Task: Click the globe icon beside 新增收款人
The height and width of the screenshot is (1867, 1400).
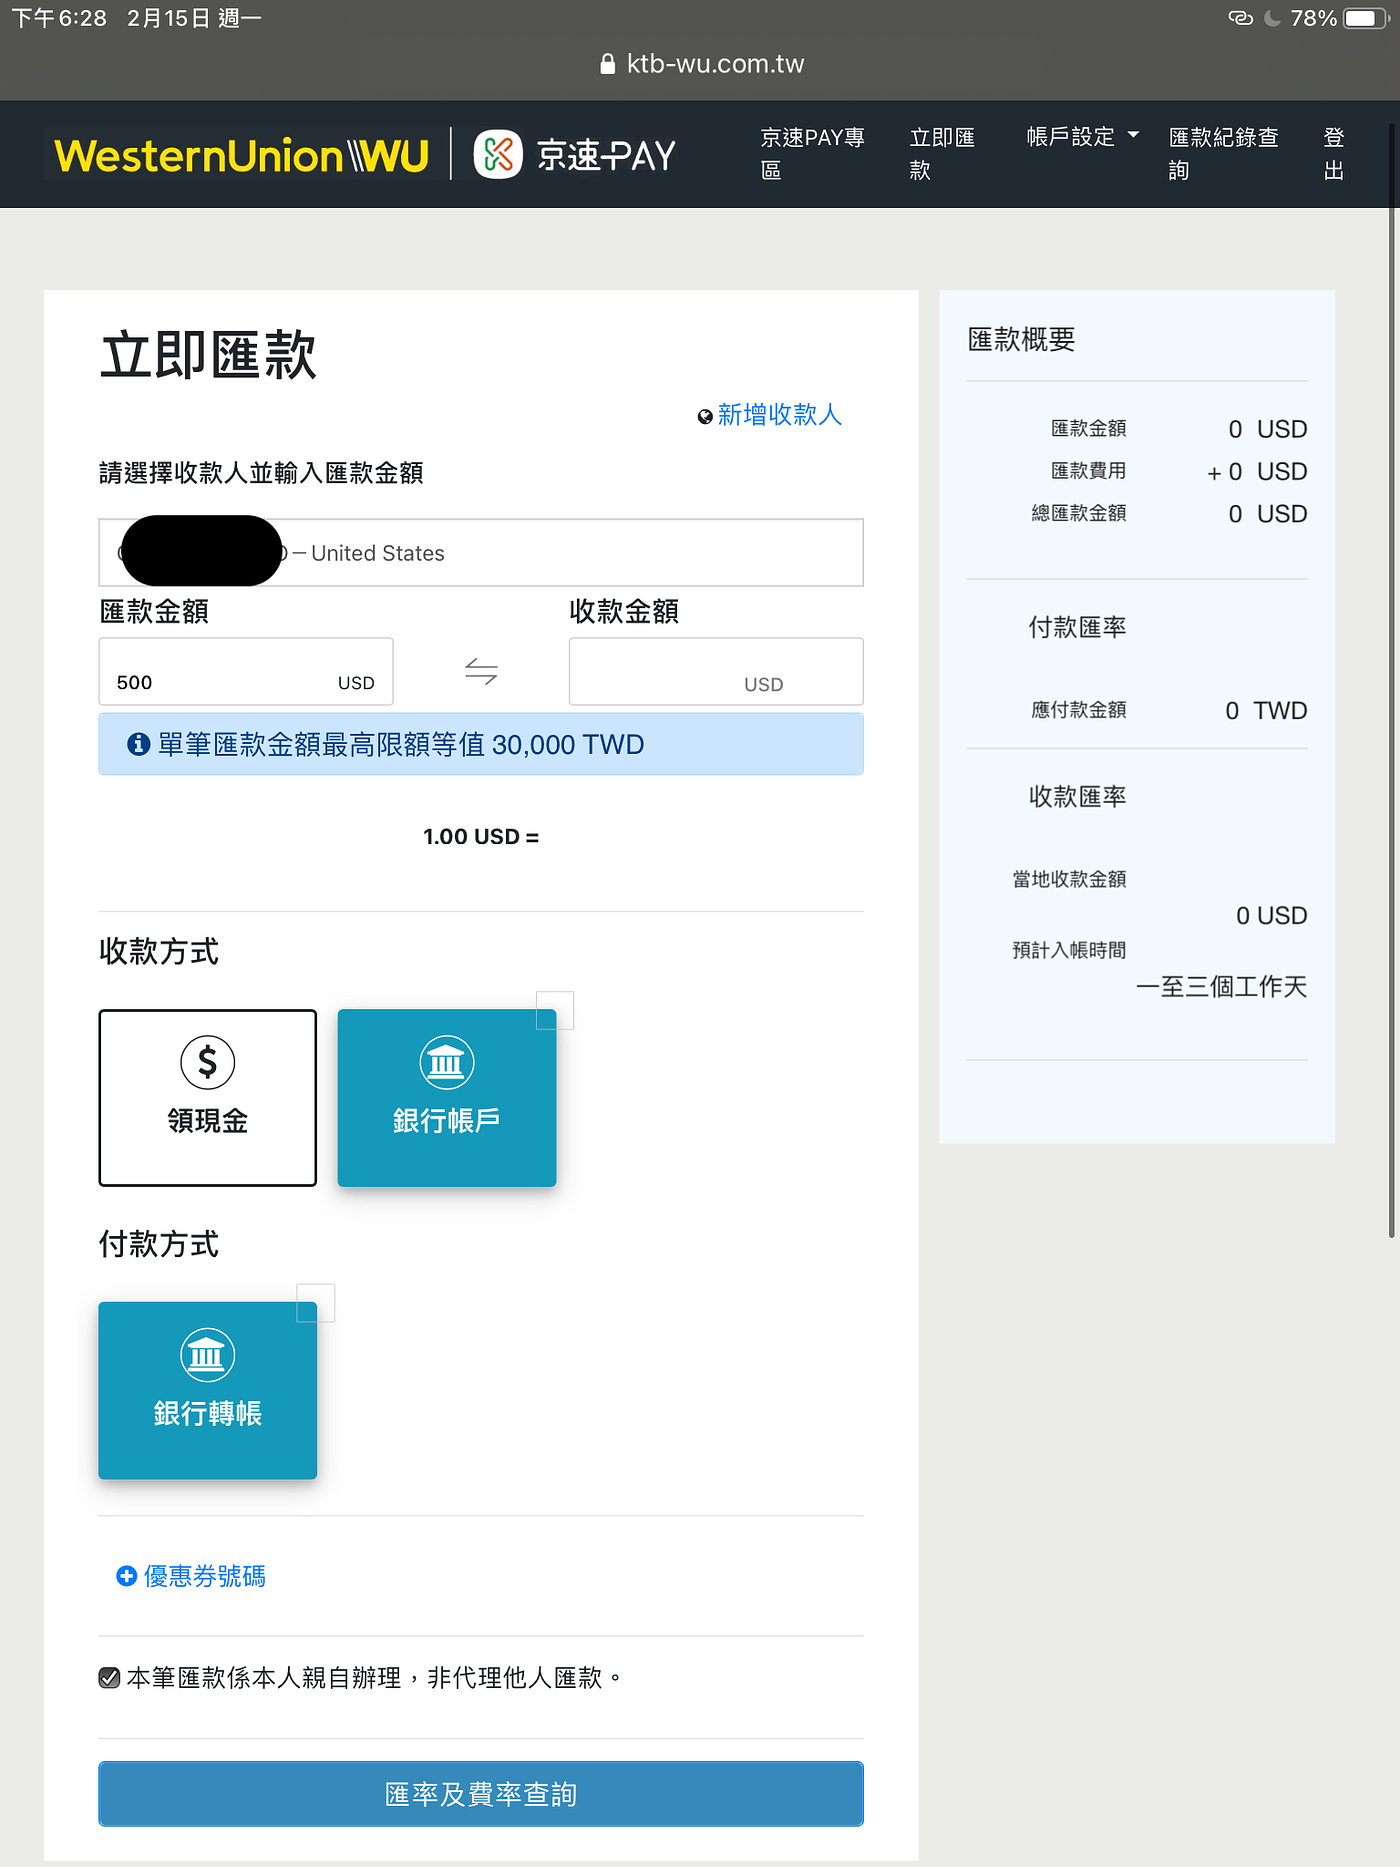Action: [x=705, y=416]
